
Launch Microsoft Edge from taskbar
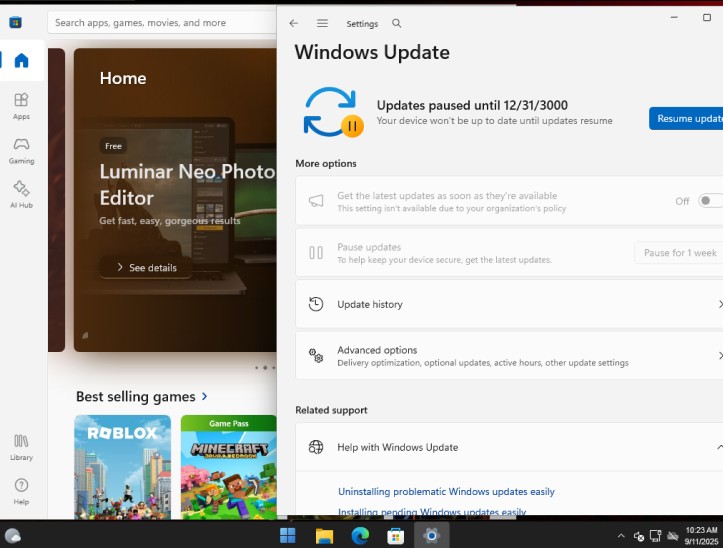click(360, 536)
